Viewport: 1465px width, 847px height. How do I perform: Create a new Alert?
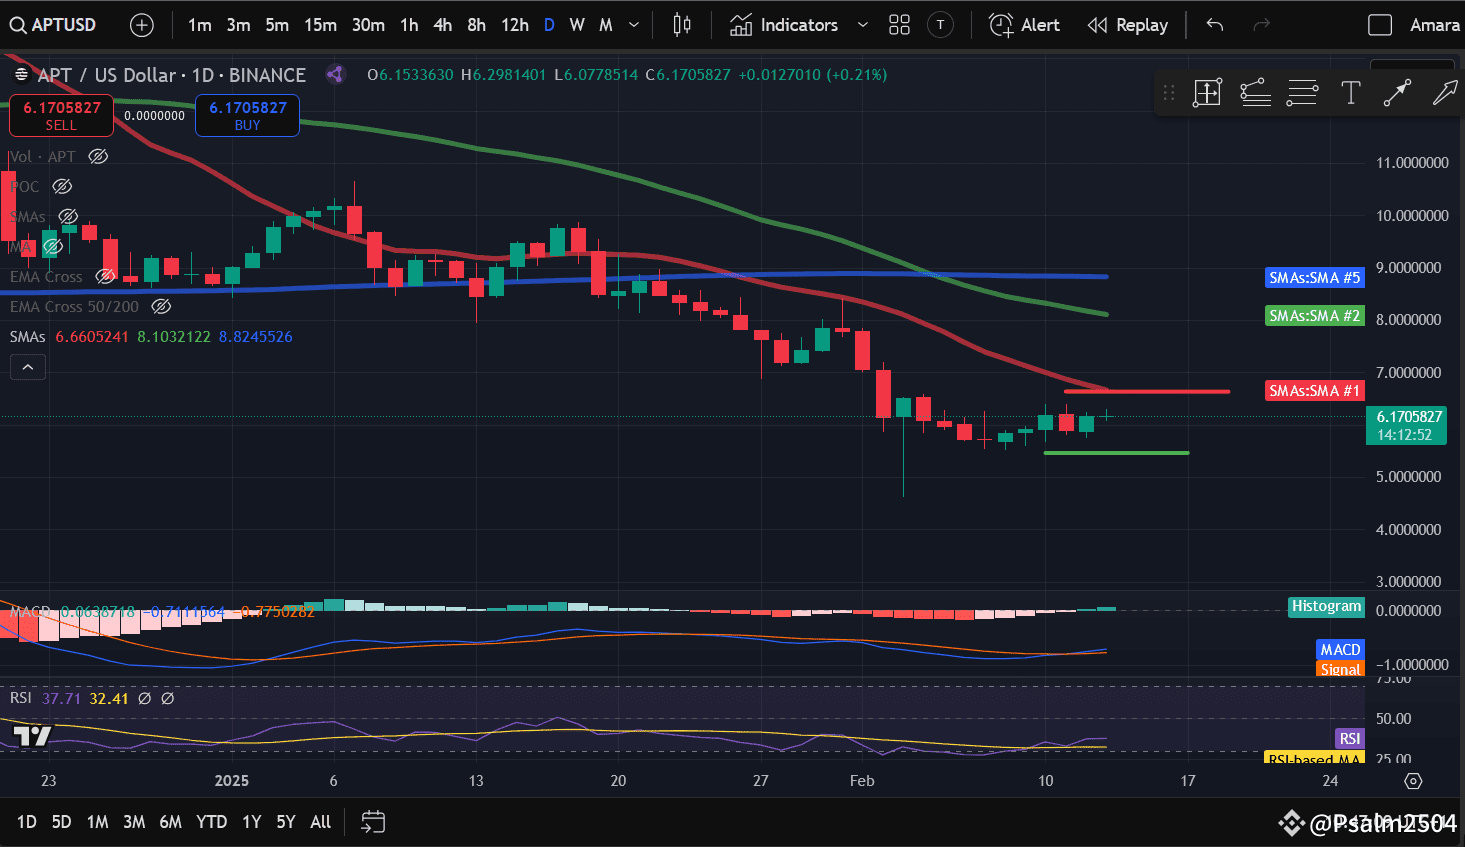[1024, 24]
